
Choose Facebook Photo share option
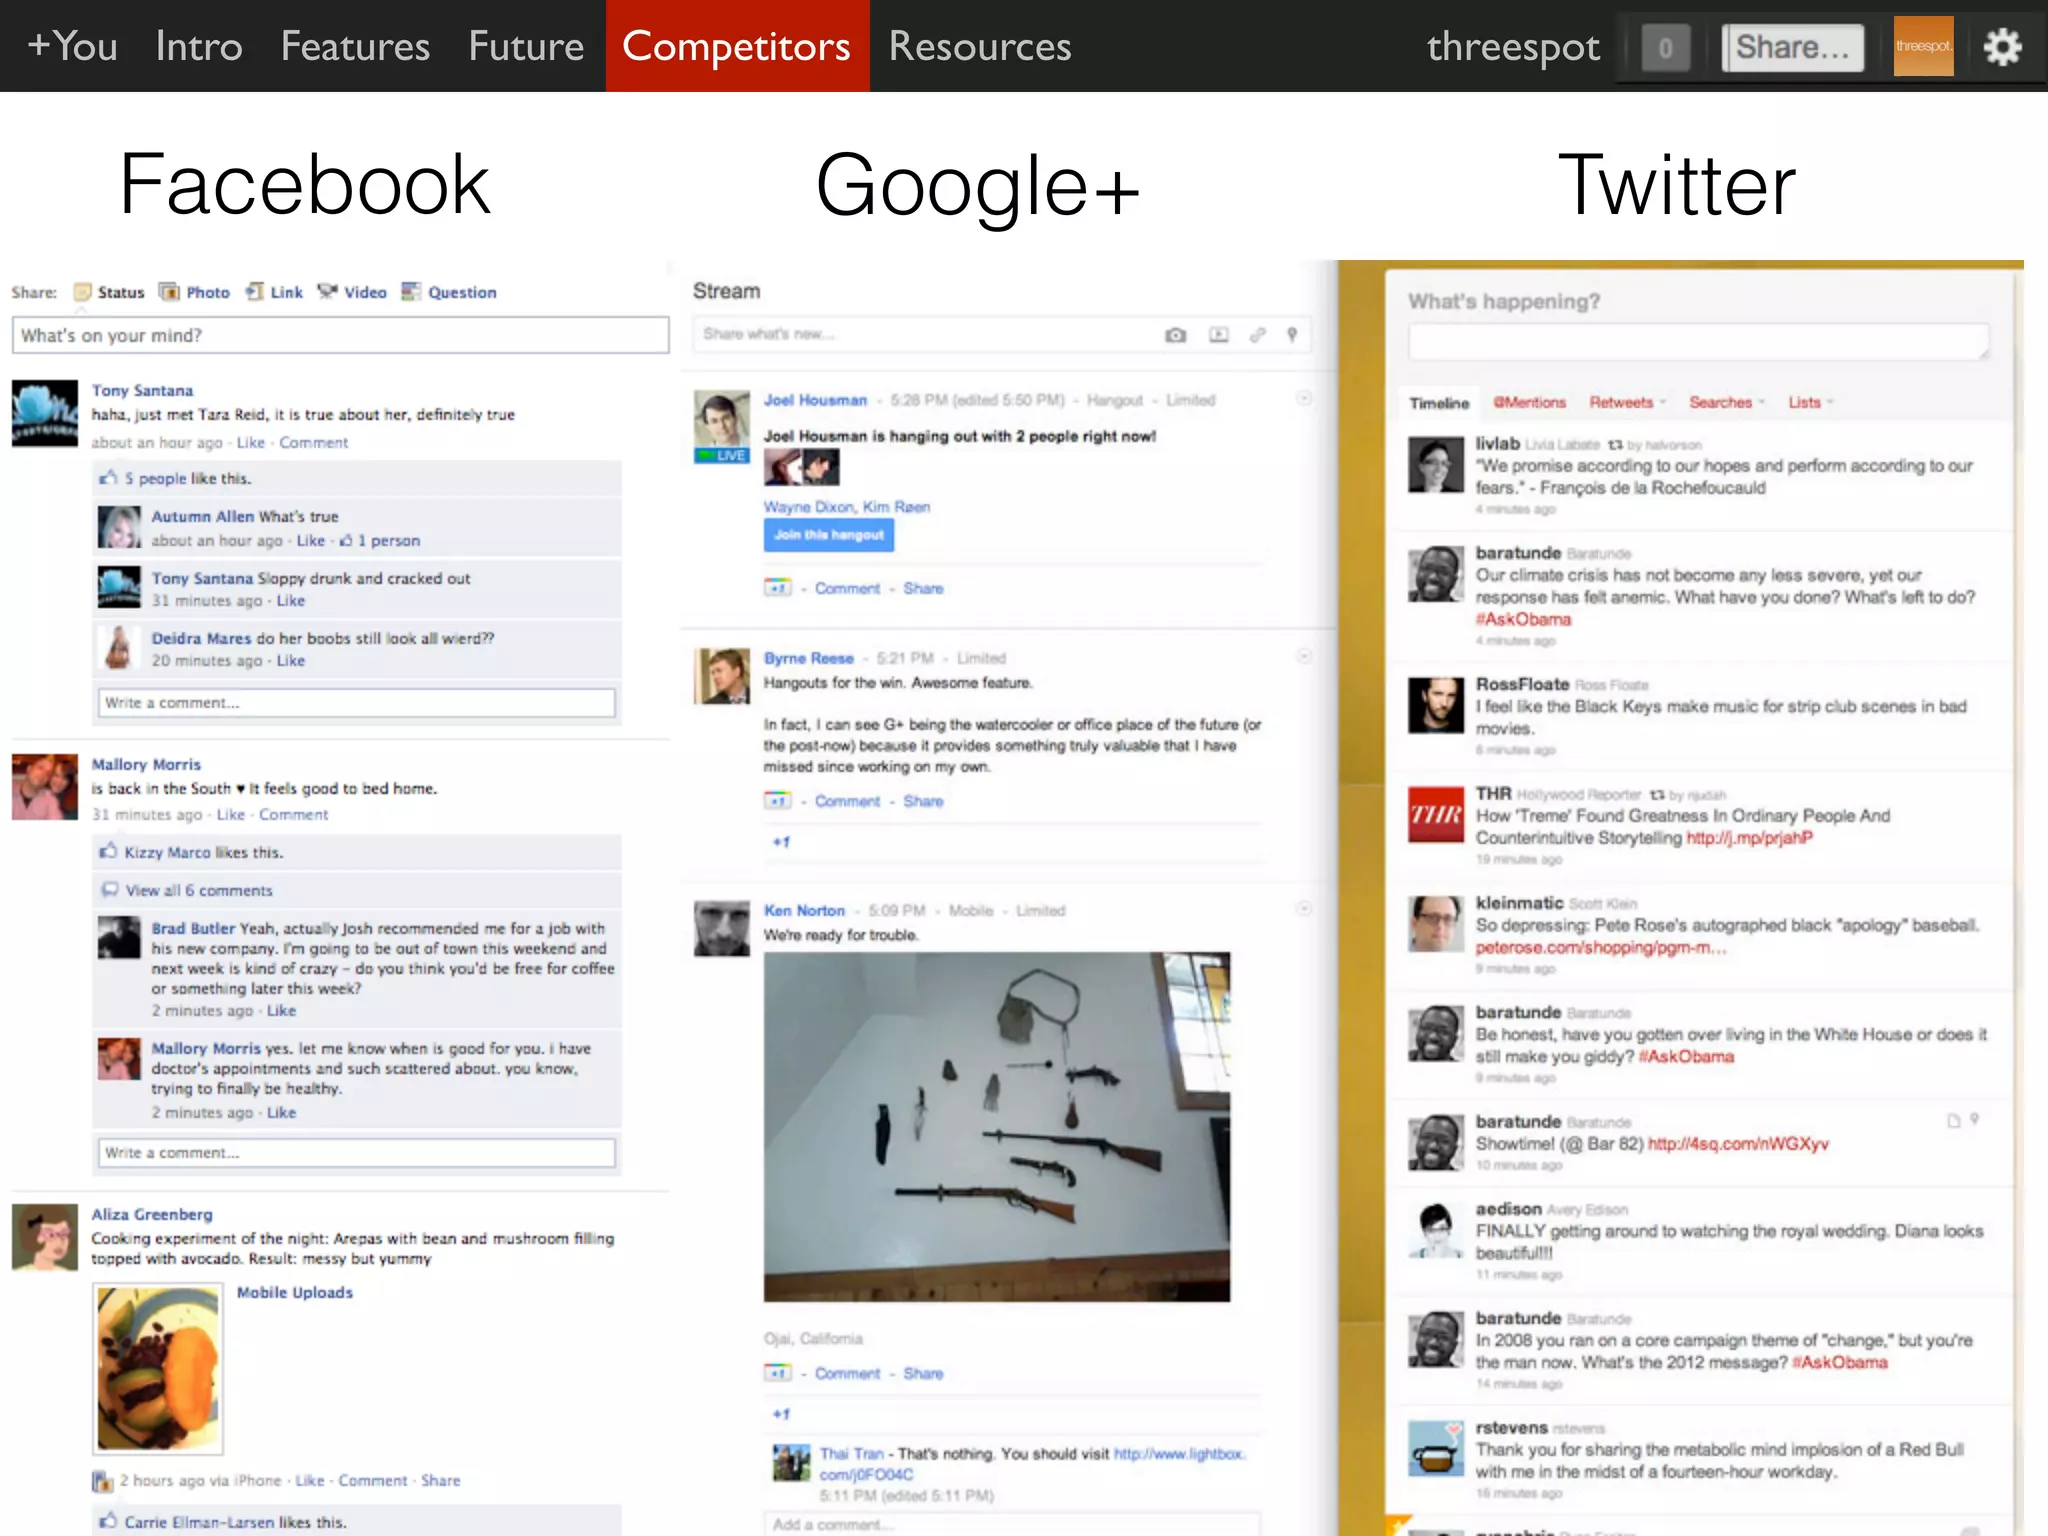[x=195, y=292]
